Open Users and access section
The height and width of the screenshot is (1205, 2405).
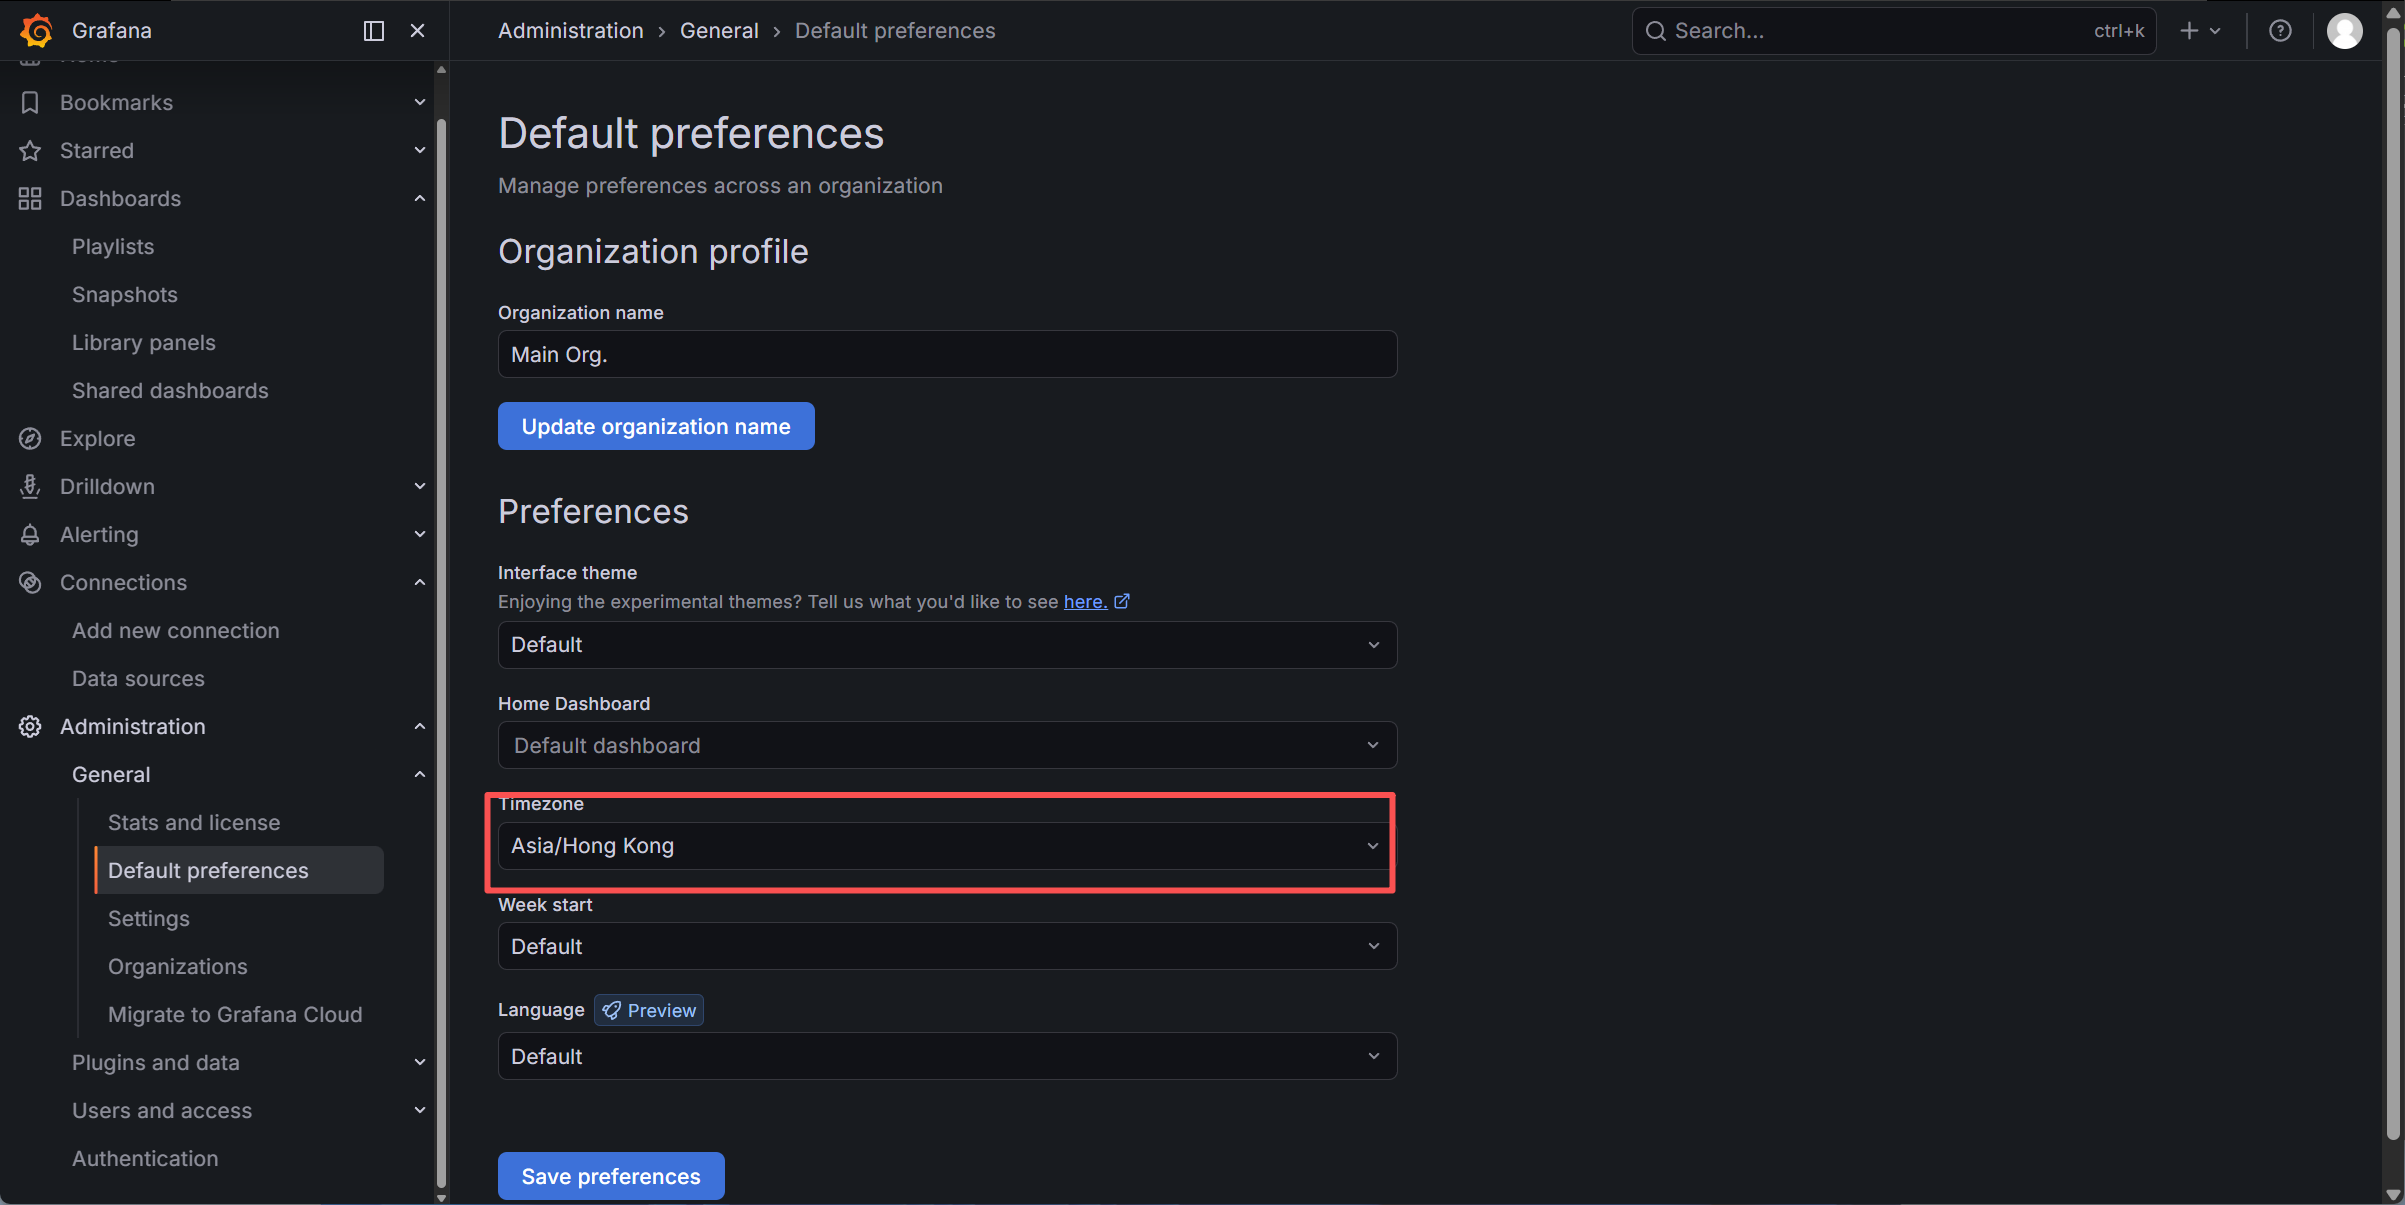(162, 1110)
